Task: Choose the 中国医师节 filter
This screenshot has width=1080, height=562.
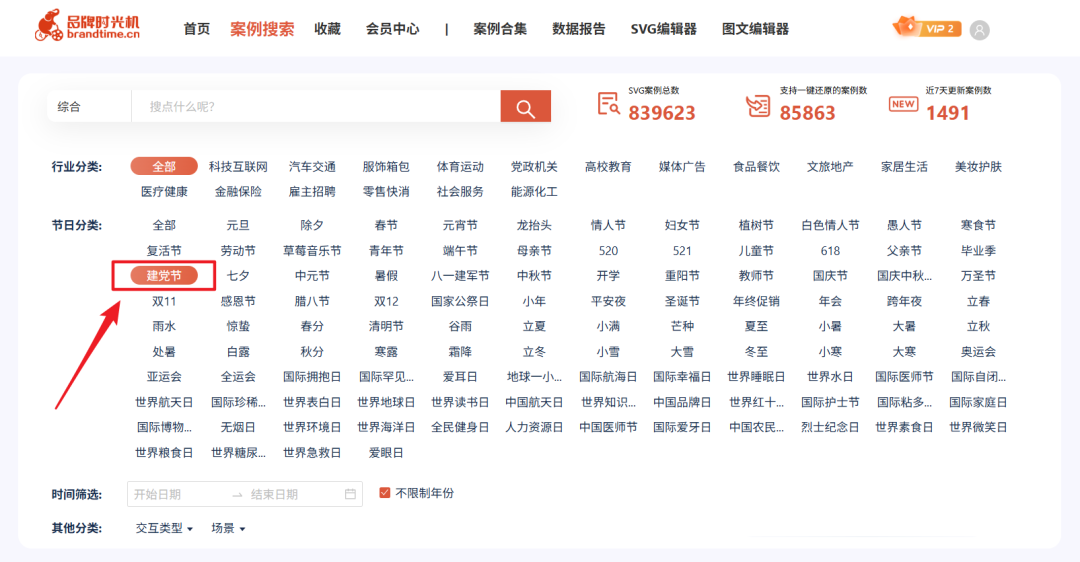Action: coord(608,427)
